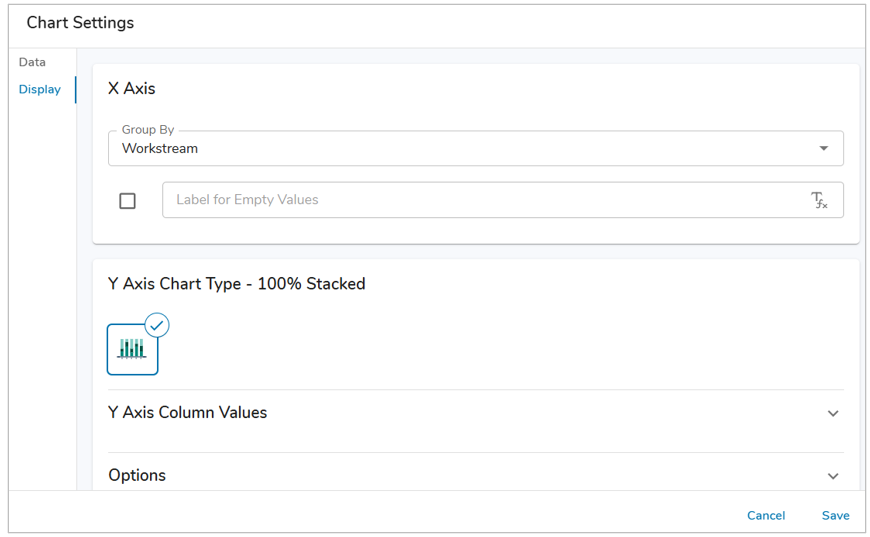Click the Y Axis Chart Type heading

236,284
